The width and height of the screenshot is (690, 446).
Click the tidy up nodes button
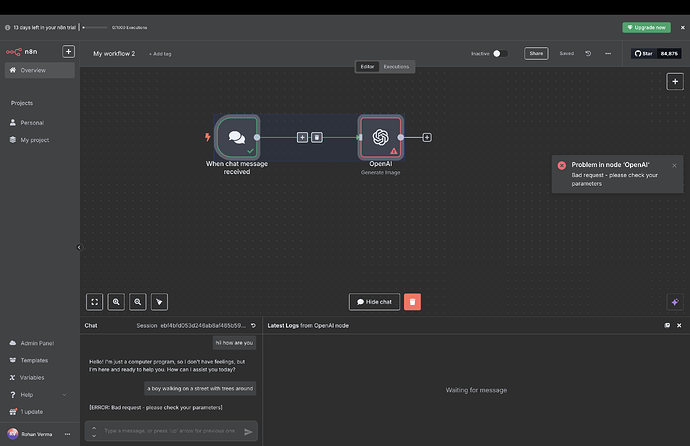click(x=159, y=302)
